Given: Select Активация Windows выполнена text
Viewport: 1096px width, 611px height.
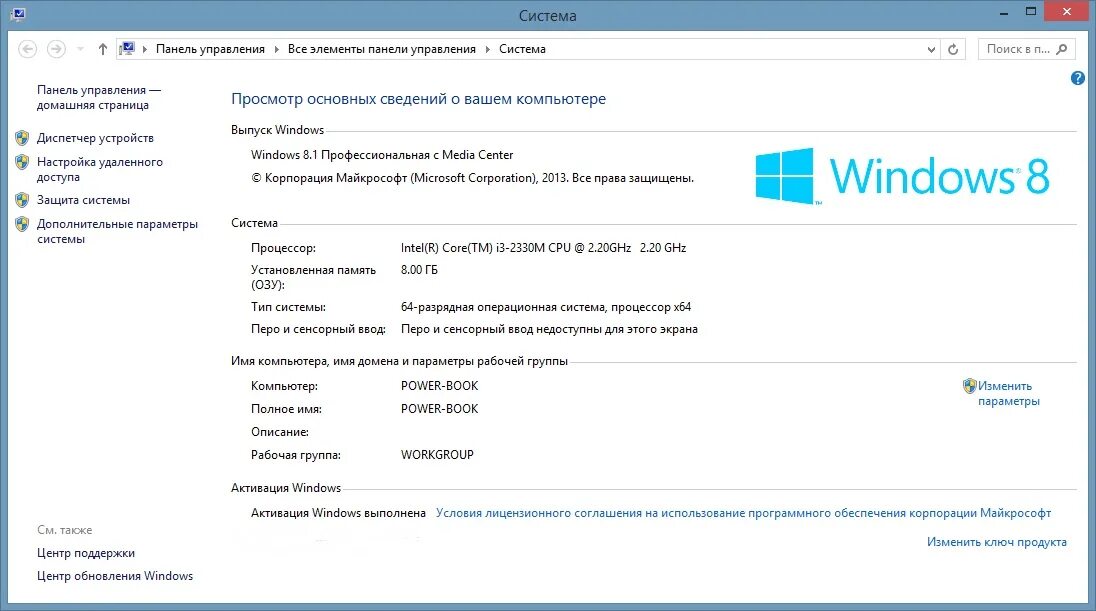Looking at the screenshot, I should (338, 513).
